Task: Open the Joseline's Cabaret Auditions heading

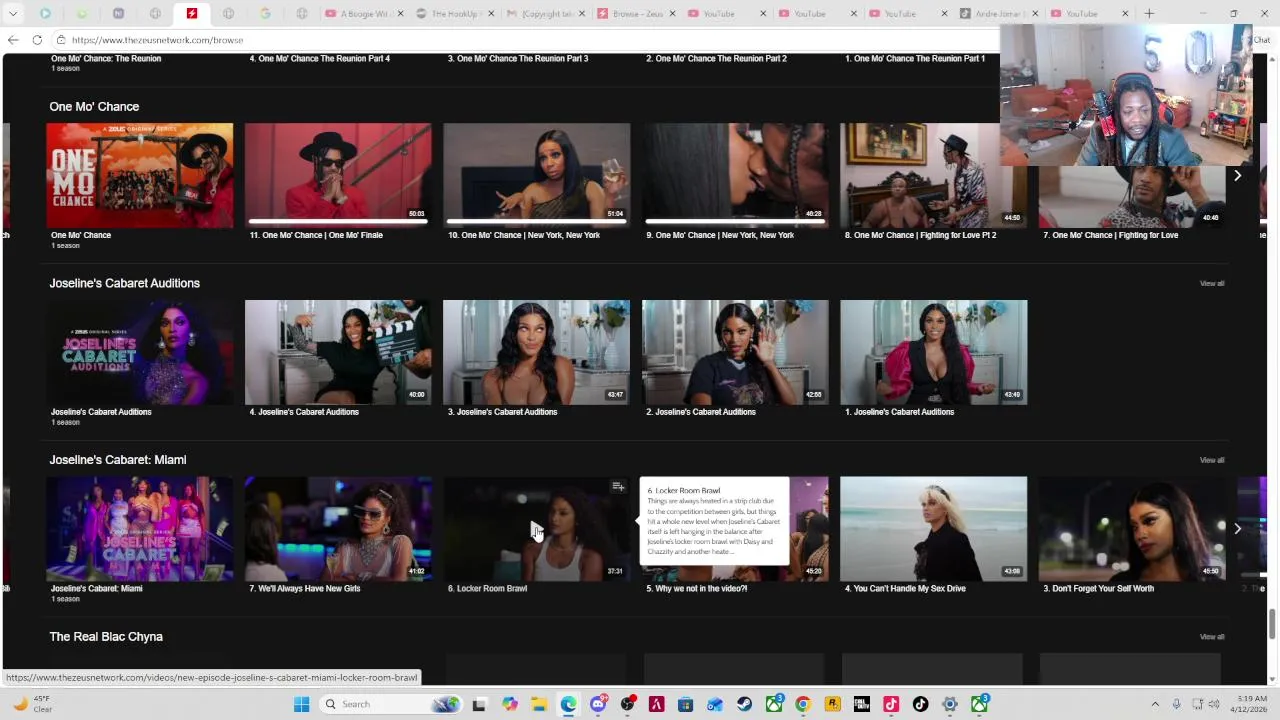Action: coord(125,283)
